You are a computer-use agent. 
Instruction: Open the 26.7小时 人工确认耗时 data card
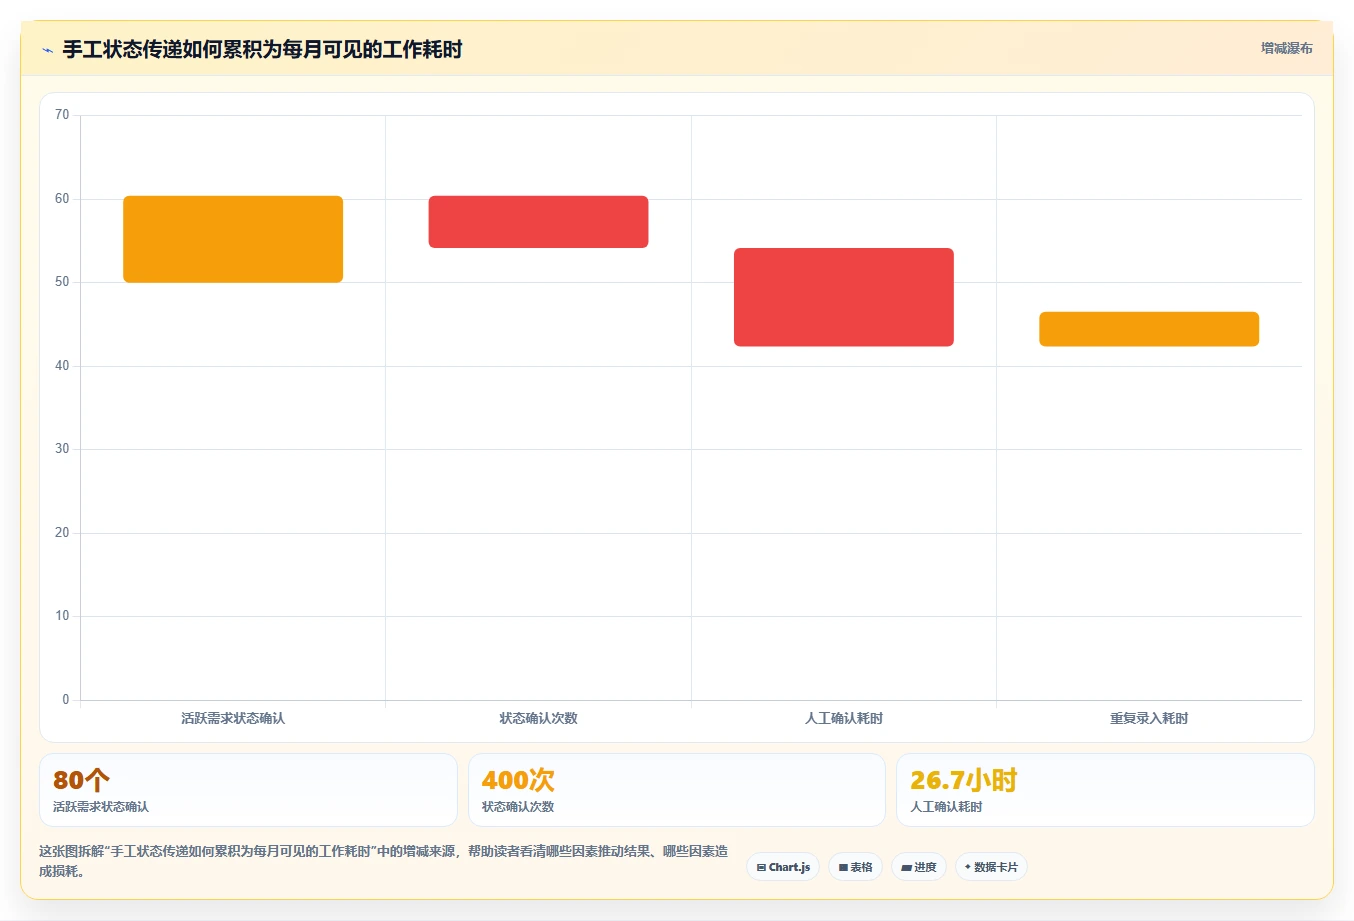click(1105, 790)
